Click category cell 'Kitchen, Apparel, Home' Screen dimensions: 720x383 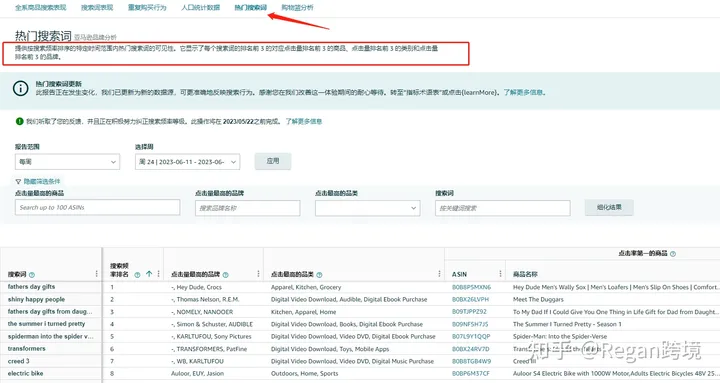304,312
